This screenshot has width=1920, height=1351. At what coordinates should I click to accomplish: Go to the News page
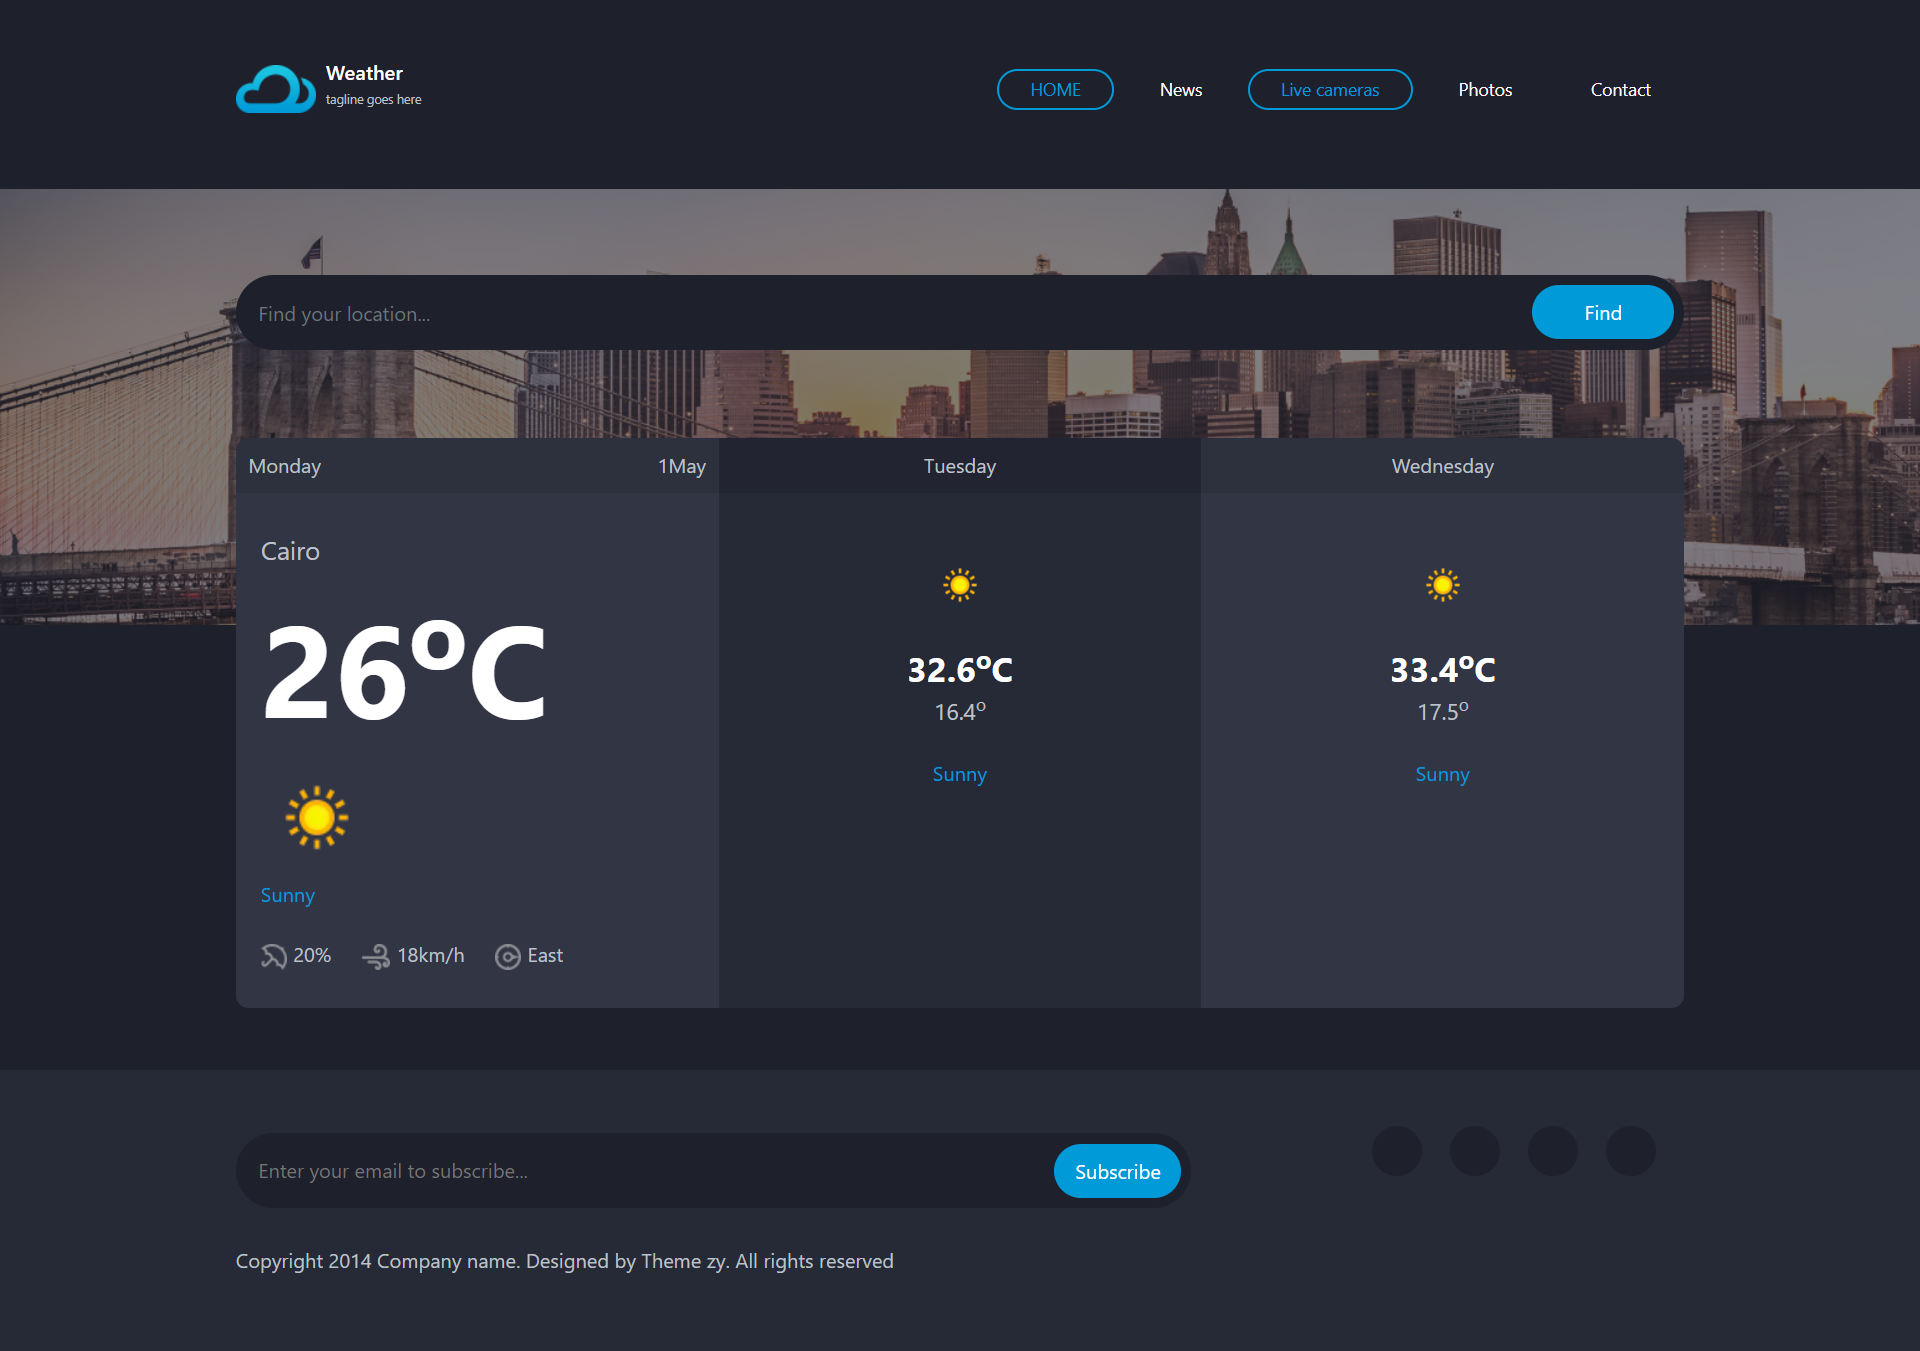1181,90
